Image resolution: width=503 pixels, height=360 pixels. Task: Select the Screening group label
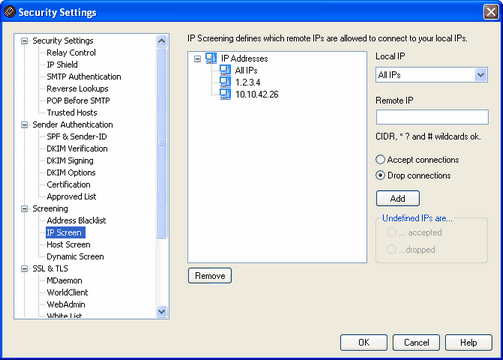(x=50, y=209)
